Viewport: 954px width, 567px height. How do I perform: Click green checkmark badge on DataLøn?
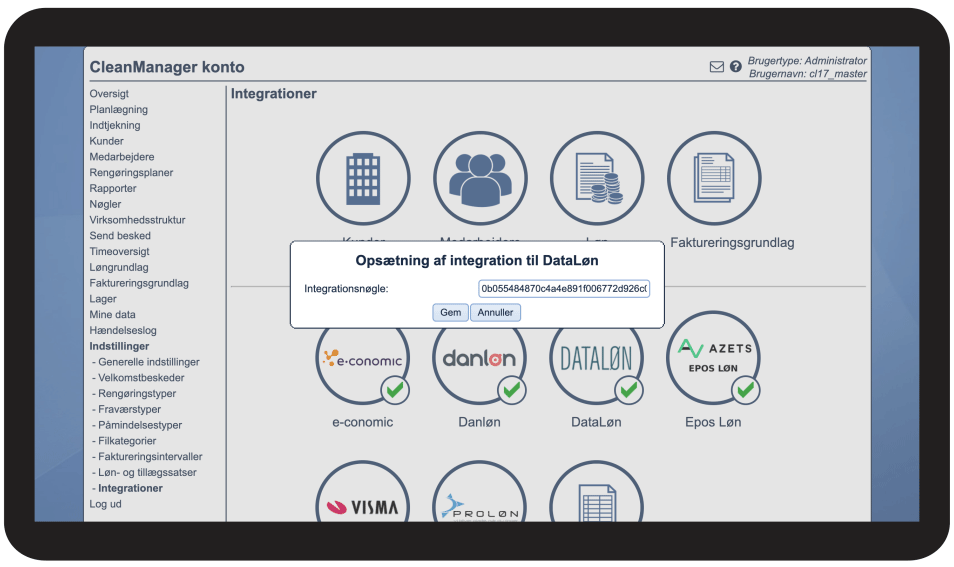pos(628,390)
